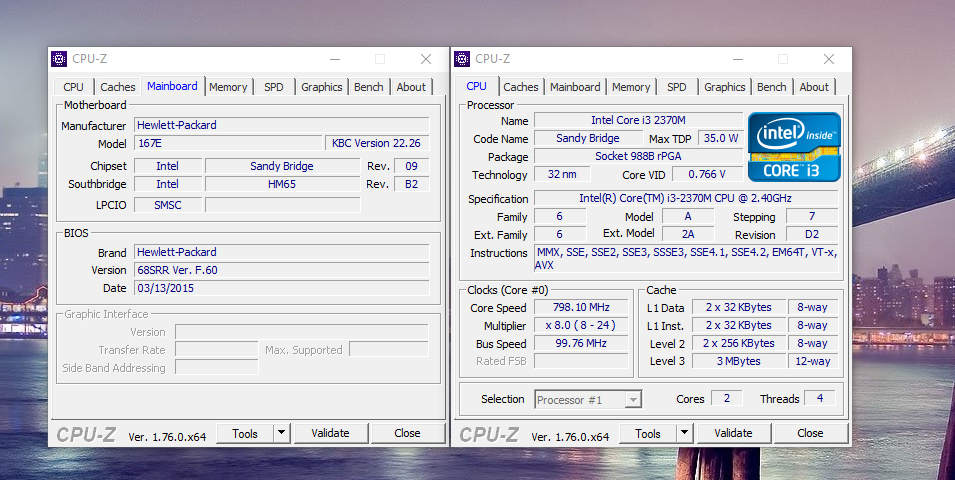955x480 pixels.
Task: Open the About tab in left window
Action: pos(411,87)
